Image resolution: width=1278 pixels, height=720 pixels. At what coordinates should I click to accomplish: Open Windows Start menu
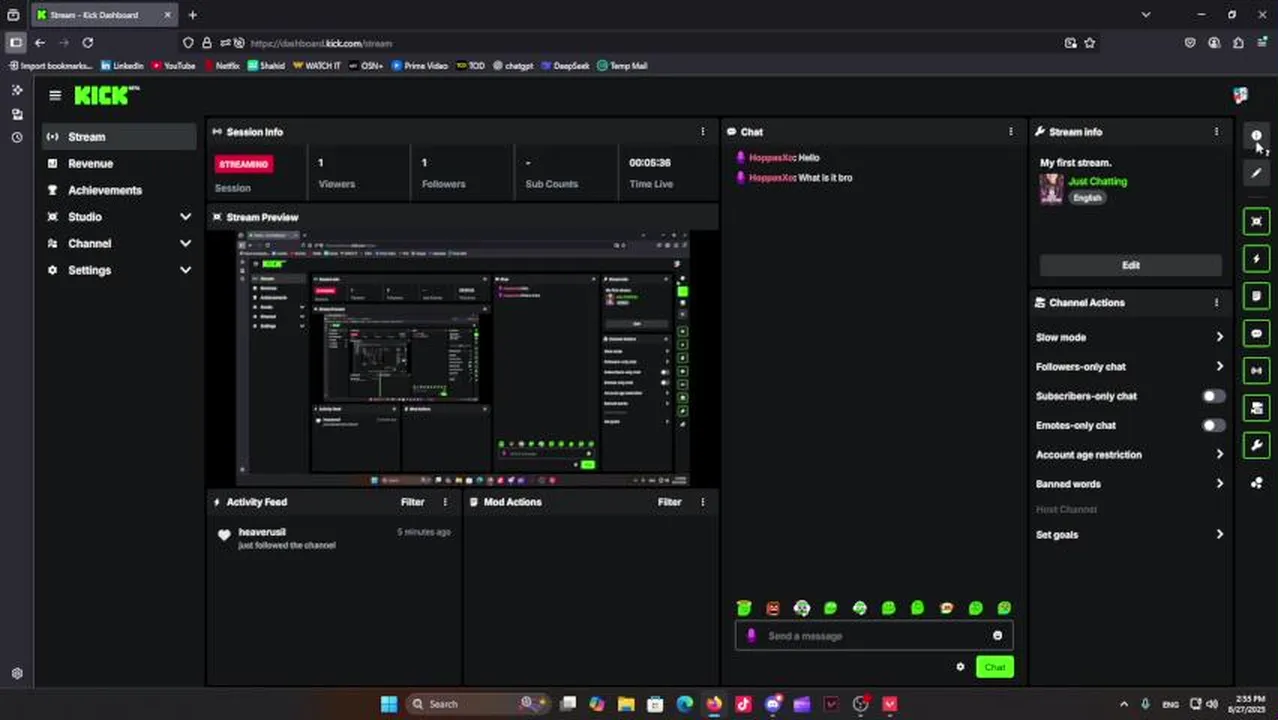click(389, 704)
